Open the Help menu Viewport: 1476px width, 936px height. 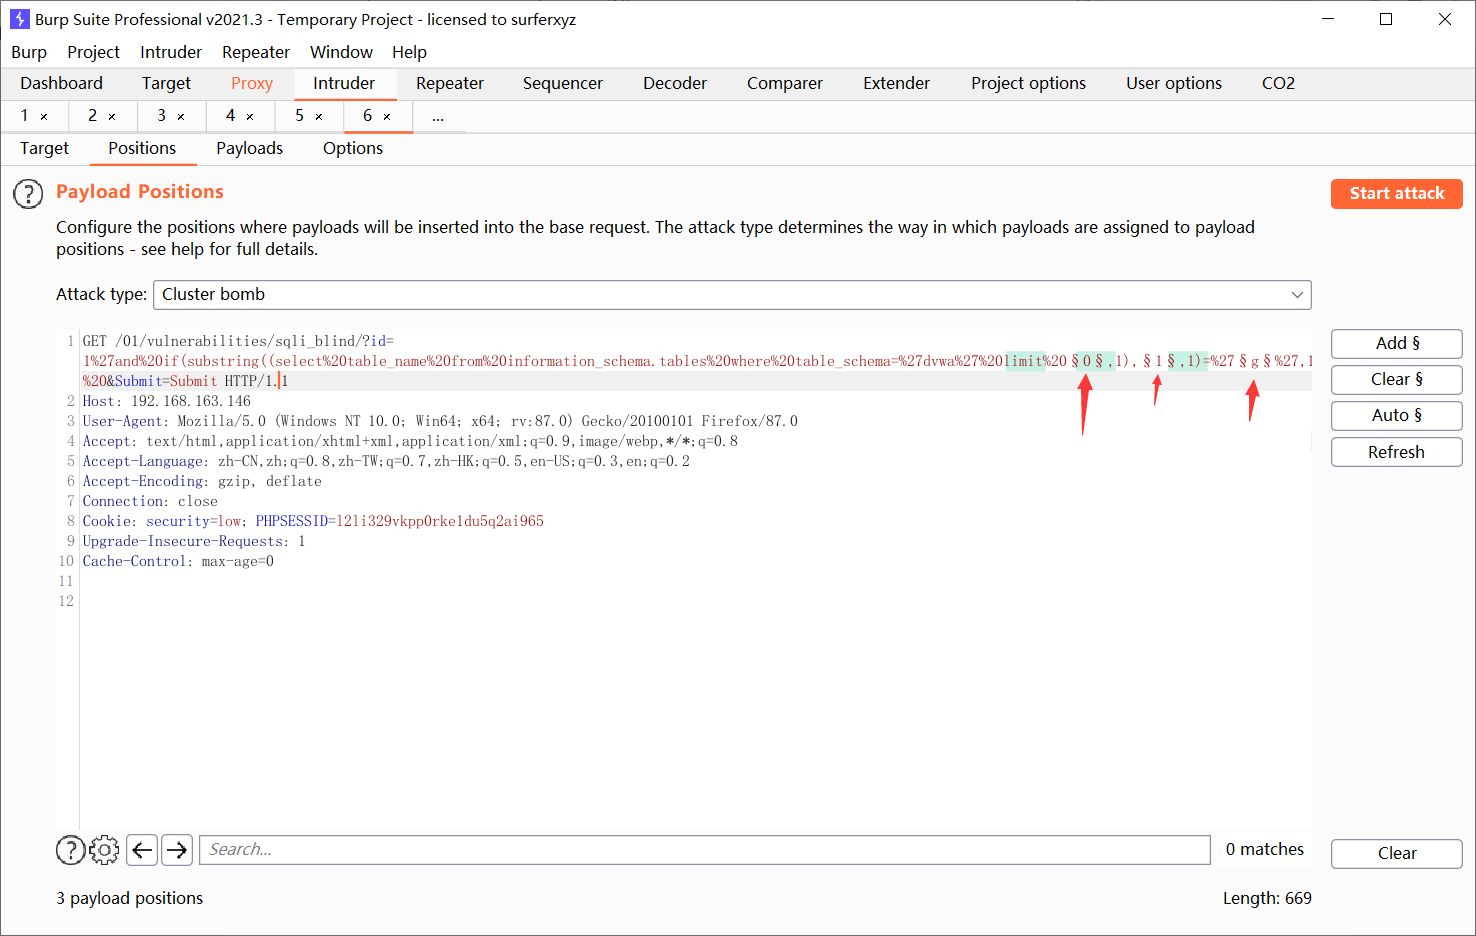409,52
